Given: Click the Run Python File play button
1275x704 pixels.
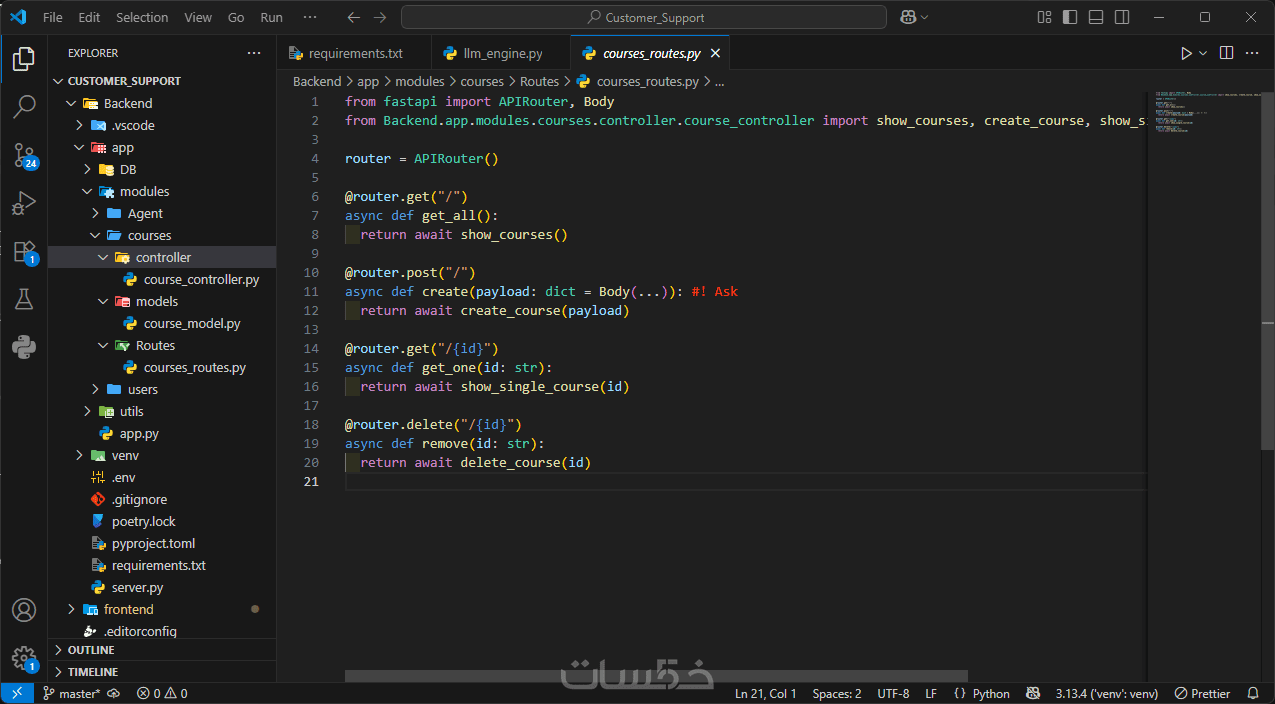Looking at the screenshot, I should [1186, 53].
